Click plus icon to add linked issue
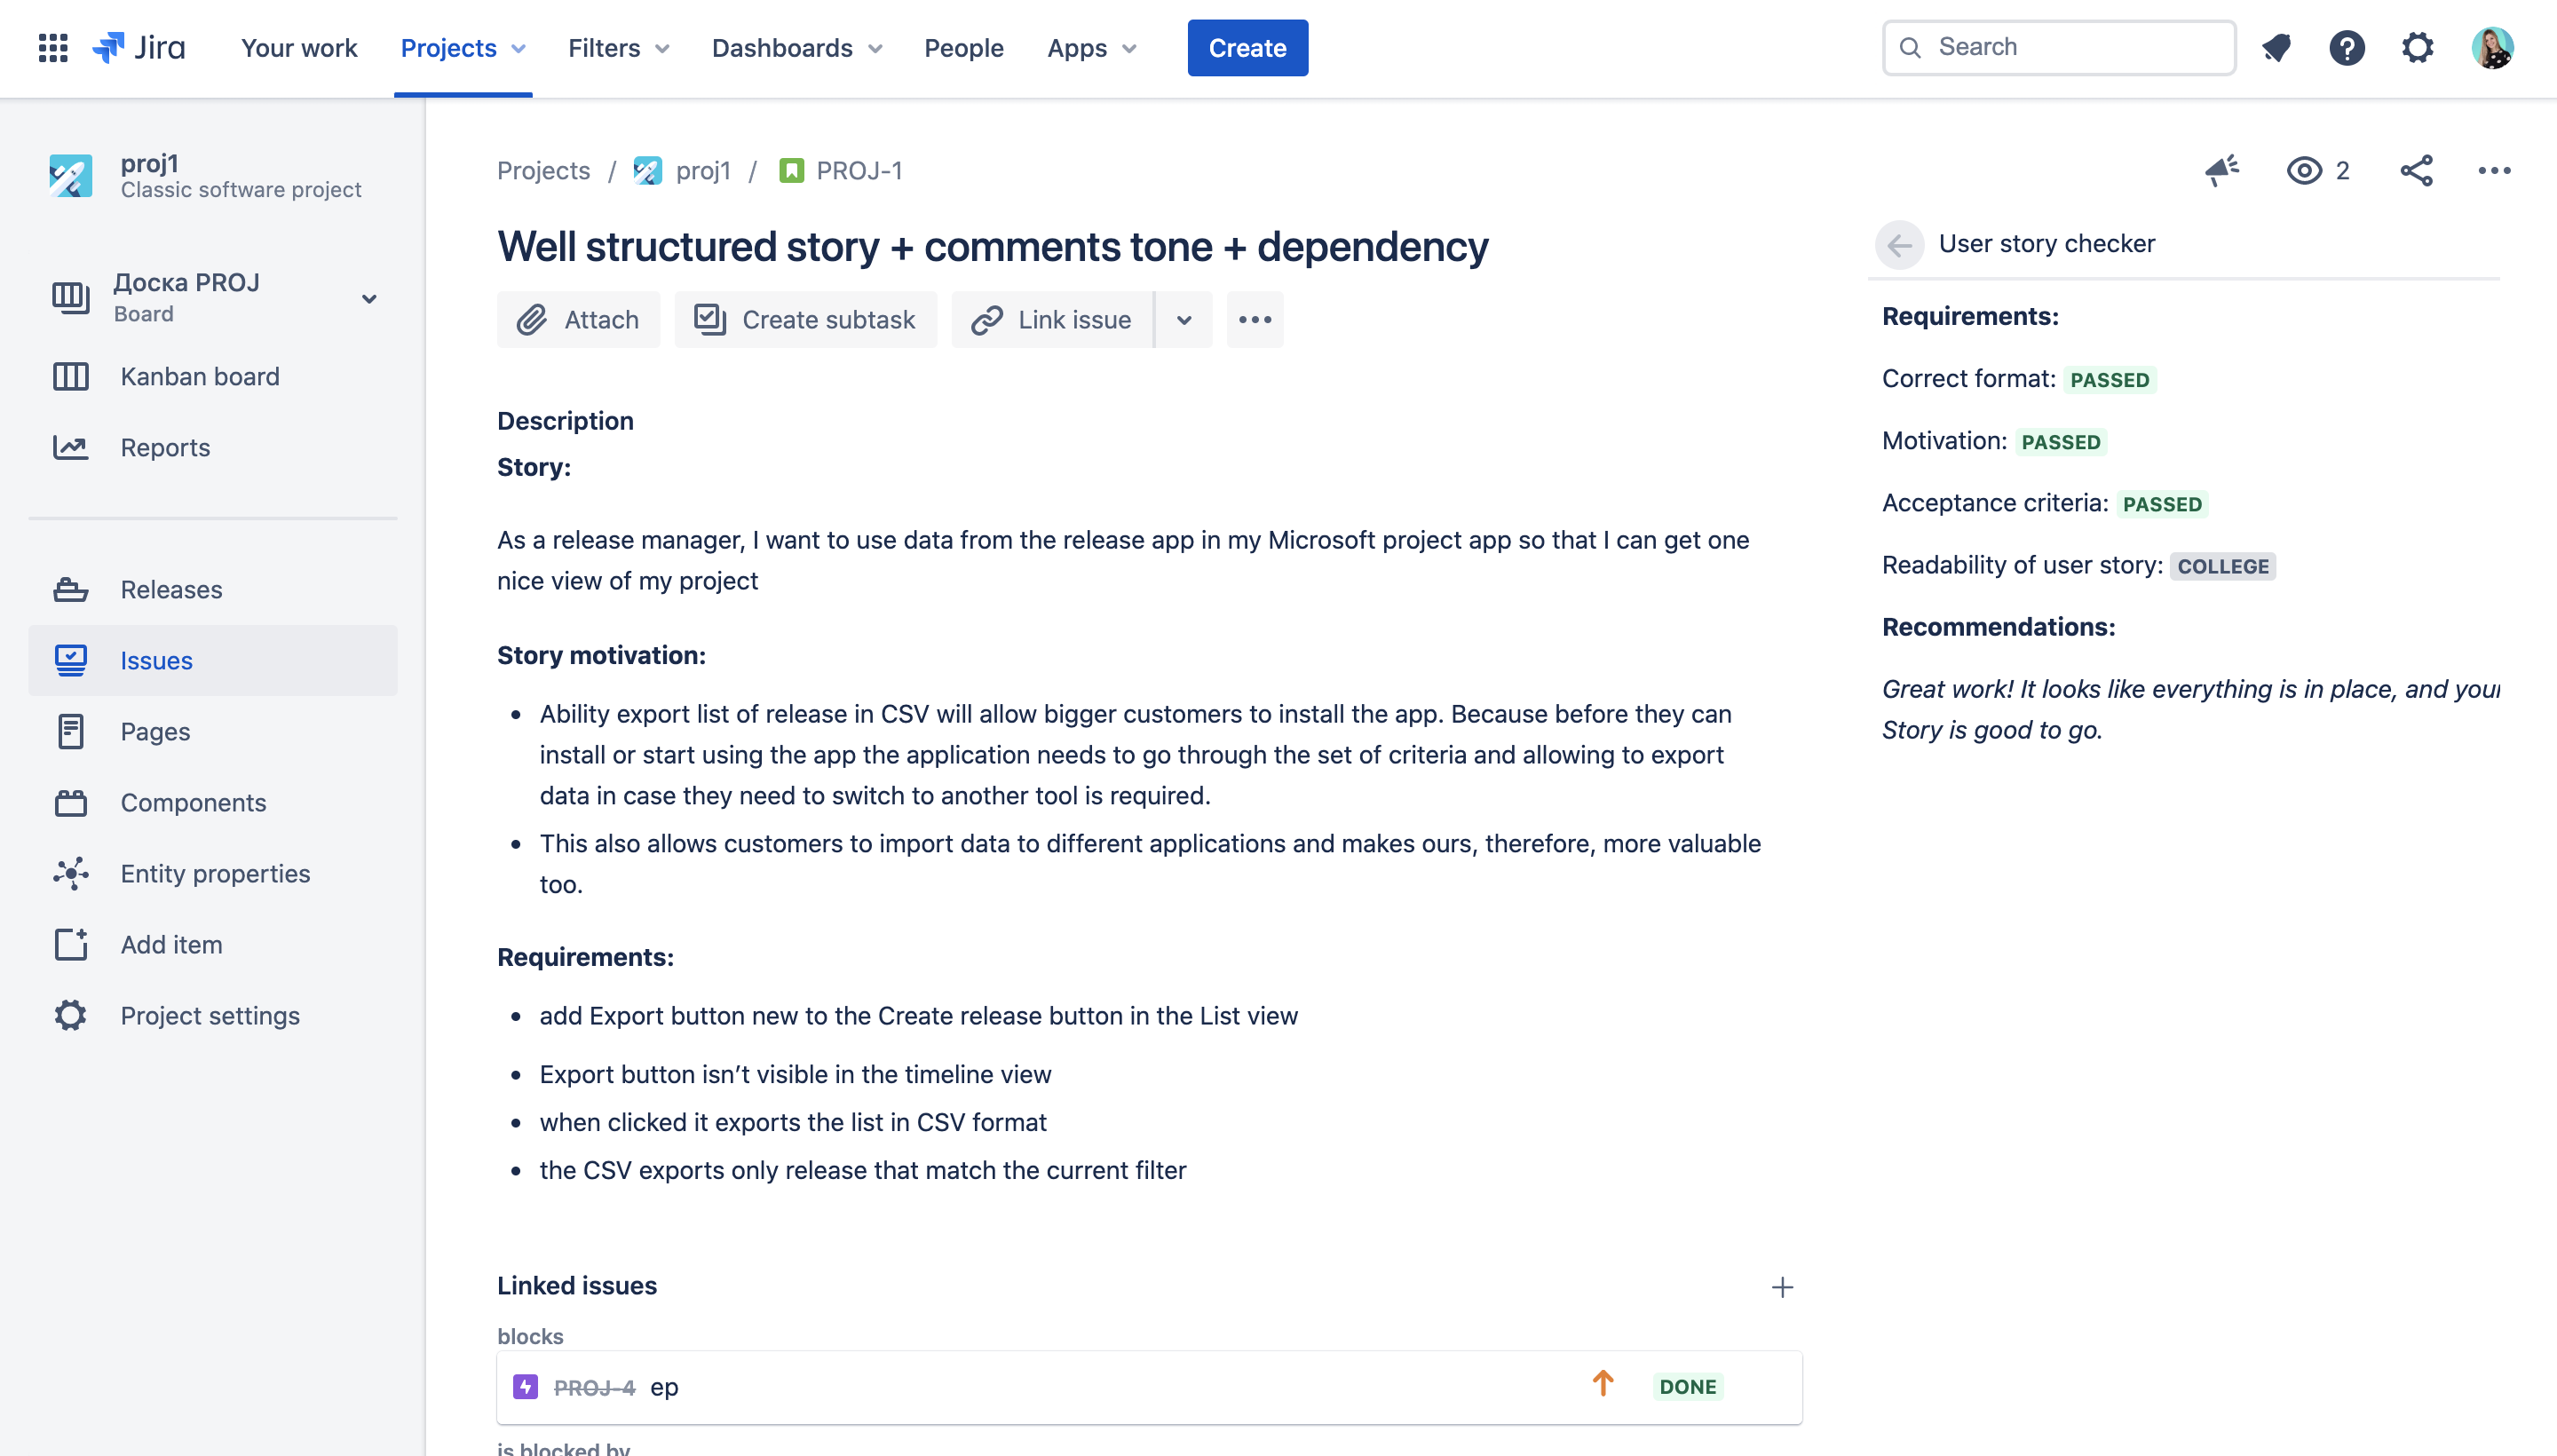 tap(1782, 1287)
